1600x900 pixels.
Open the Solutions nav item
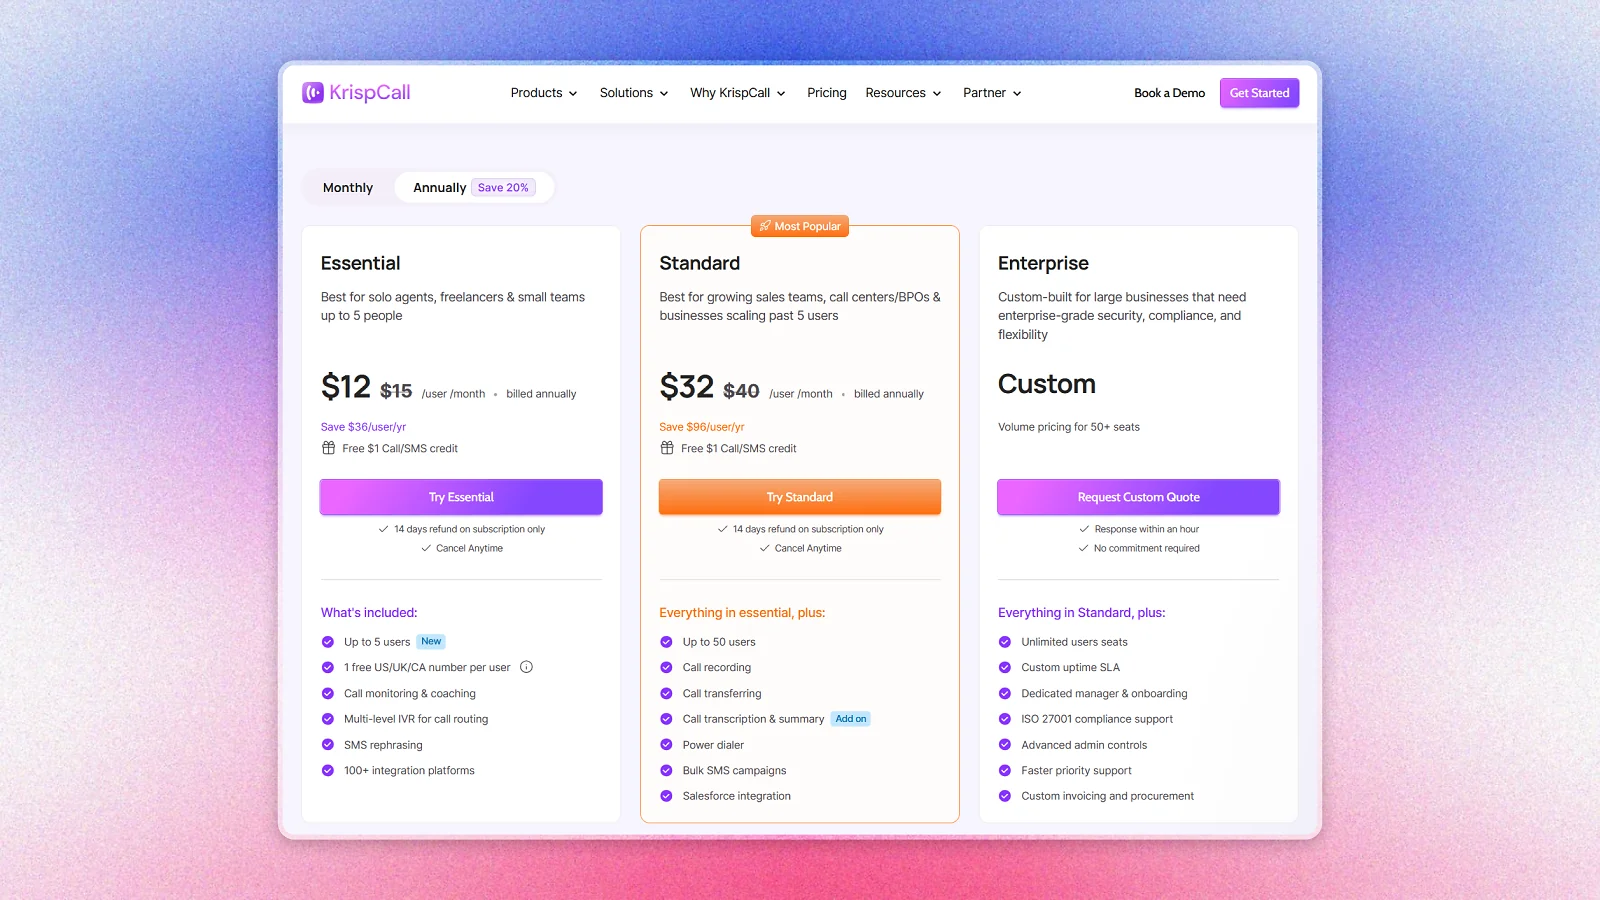[634, 93]
